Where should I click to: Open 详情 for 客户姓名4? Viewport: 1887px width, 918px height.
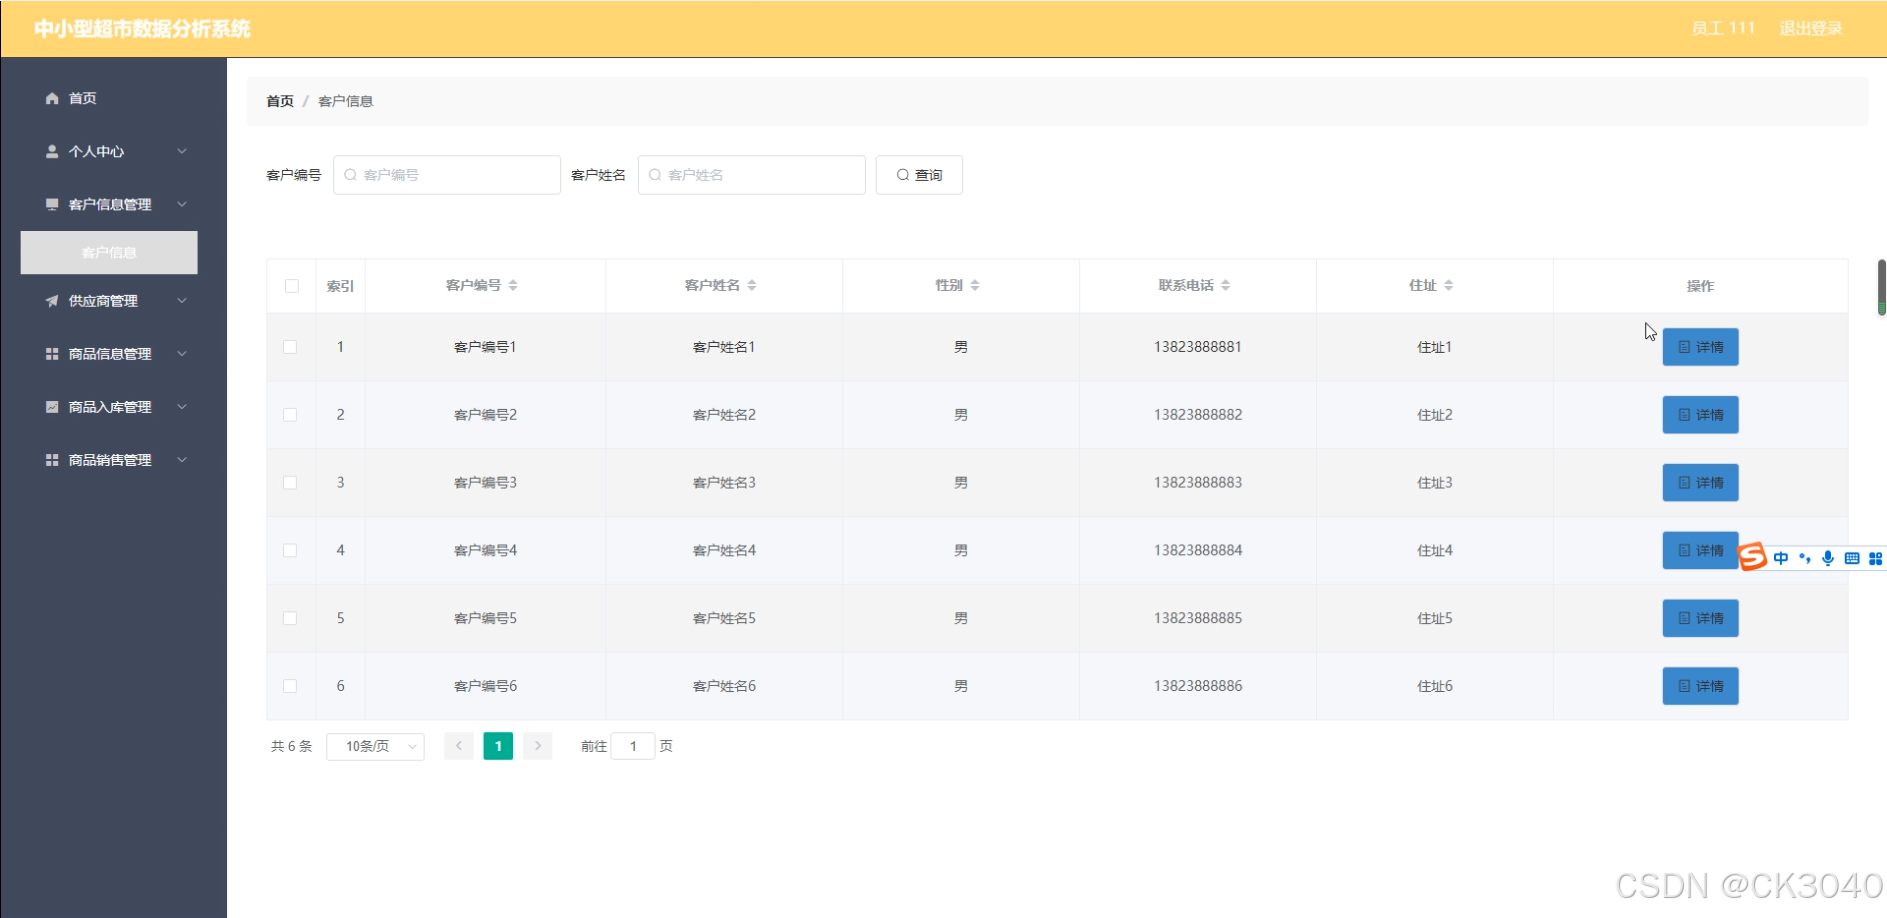pyautogui.click(x=1700, y=550)
